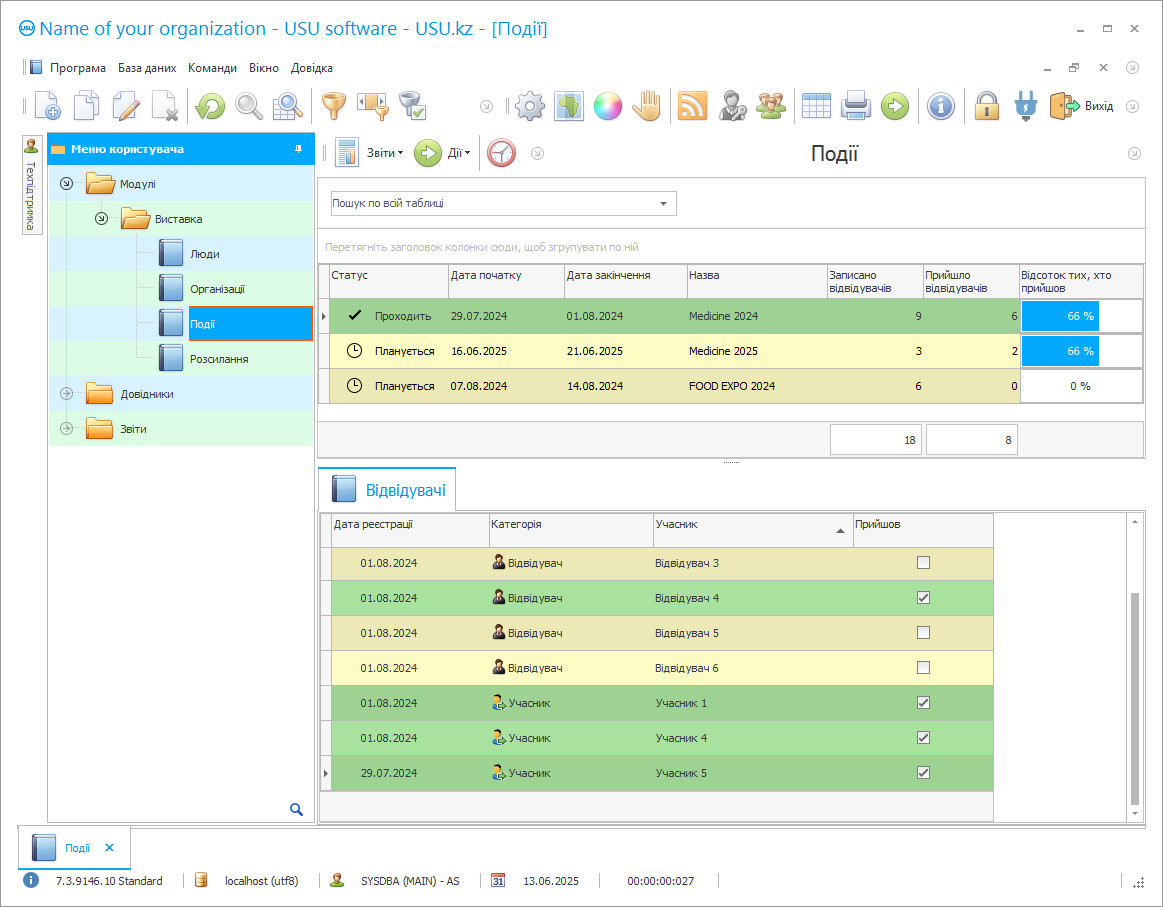
Task: Untick Прийшов for Учасник 4
Action: click(x=923, y=737)
